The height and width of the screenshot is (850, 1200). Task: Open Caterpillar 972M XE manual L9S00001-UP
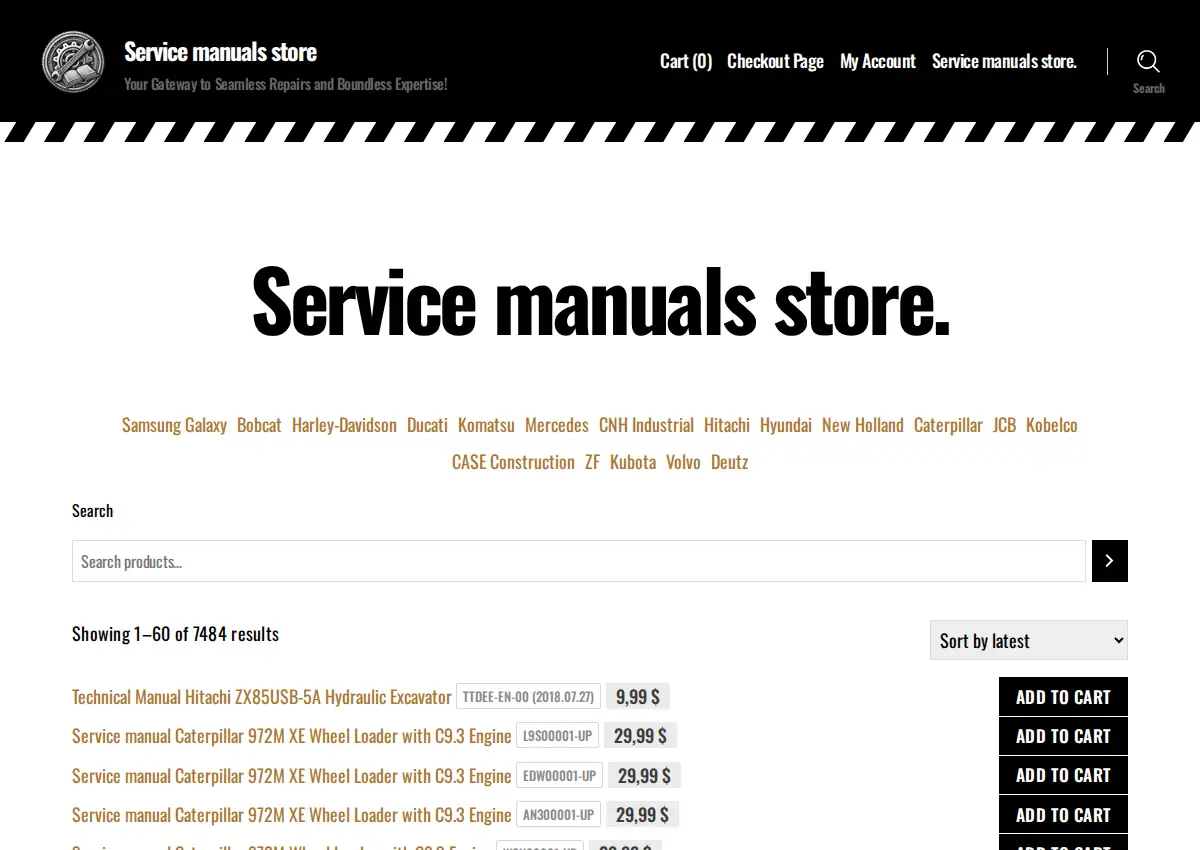(292, 736)
